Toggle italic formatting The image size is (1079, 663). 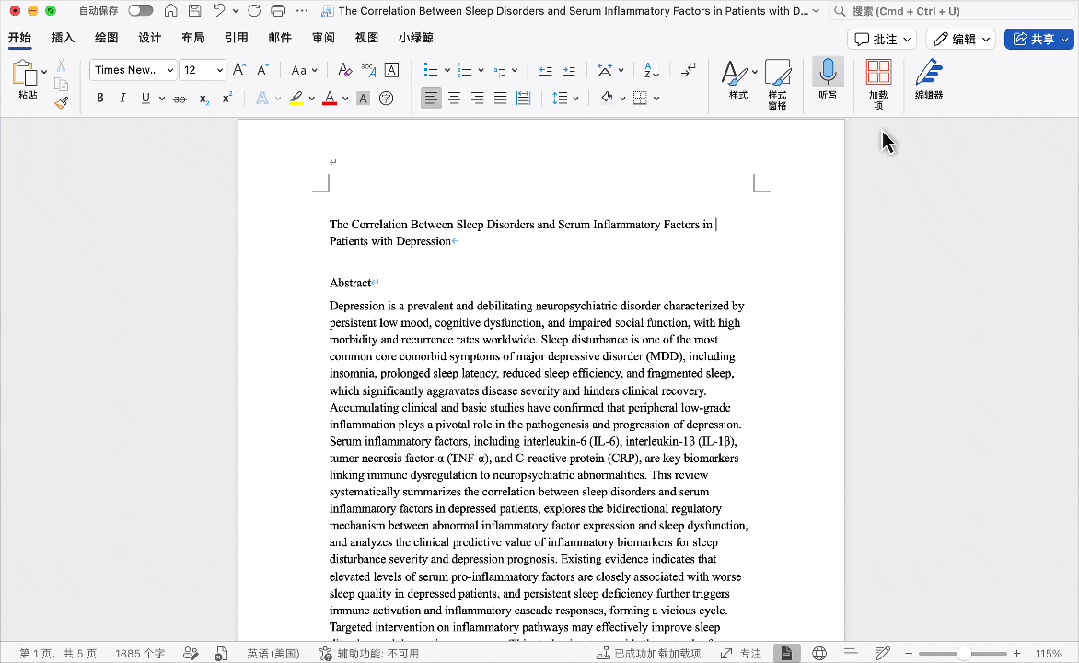pos(122,98)
